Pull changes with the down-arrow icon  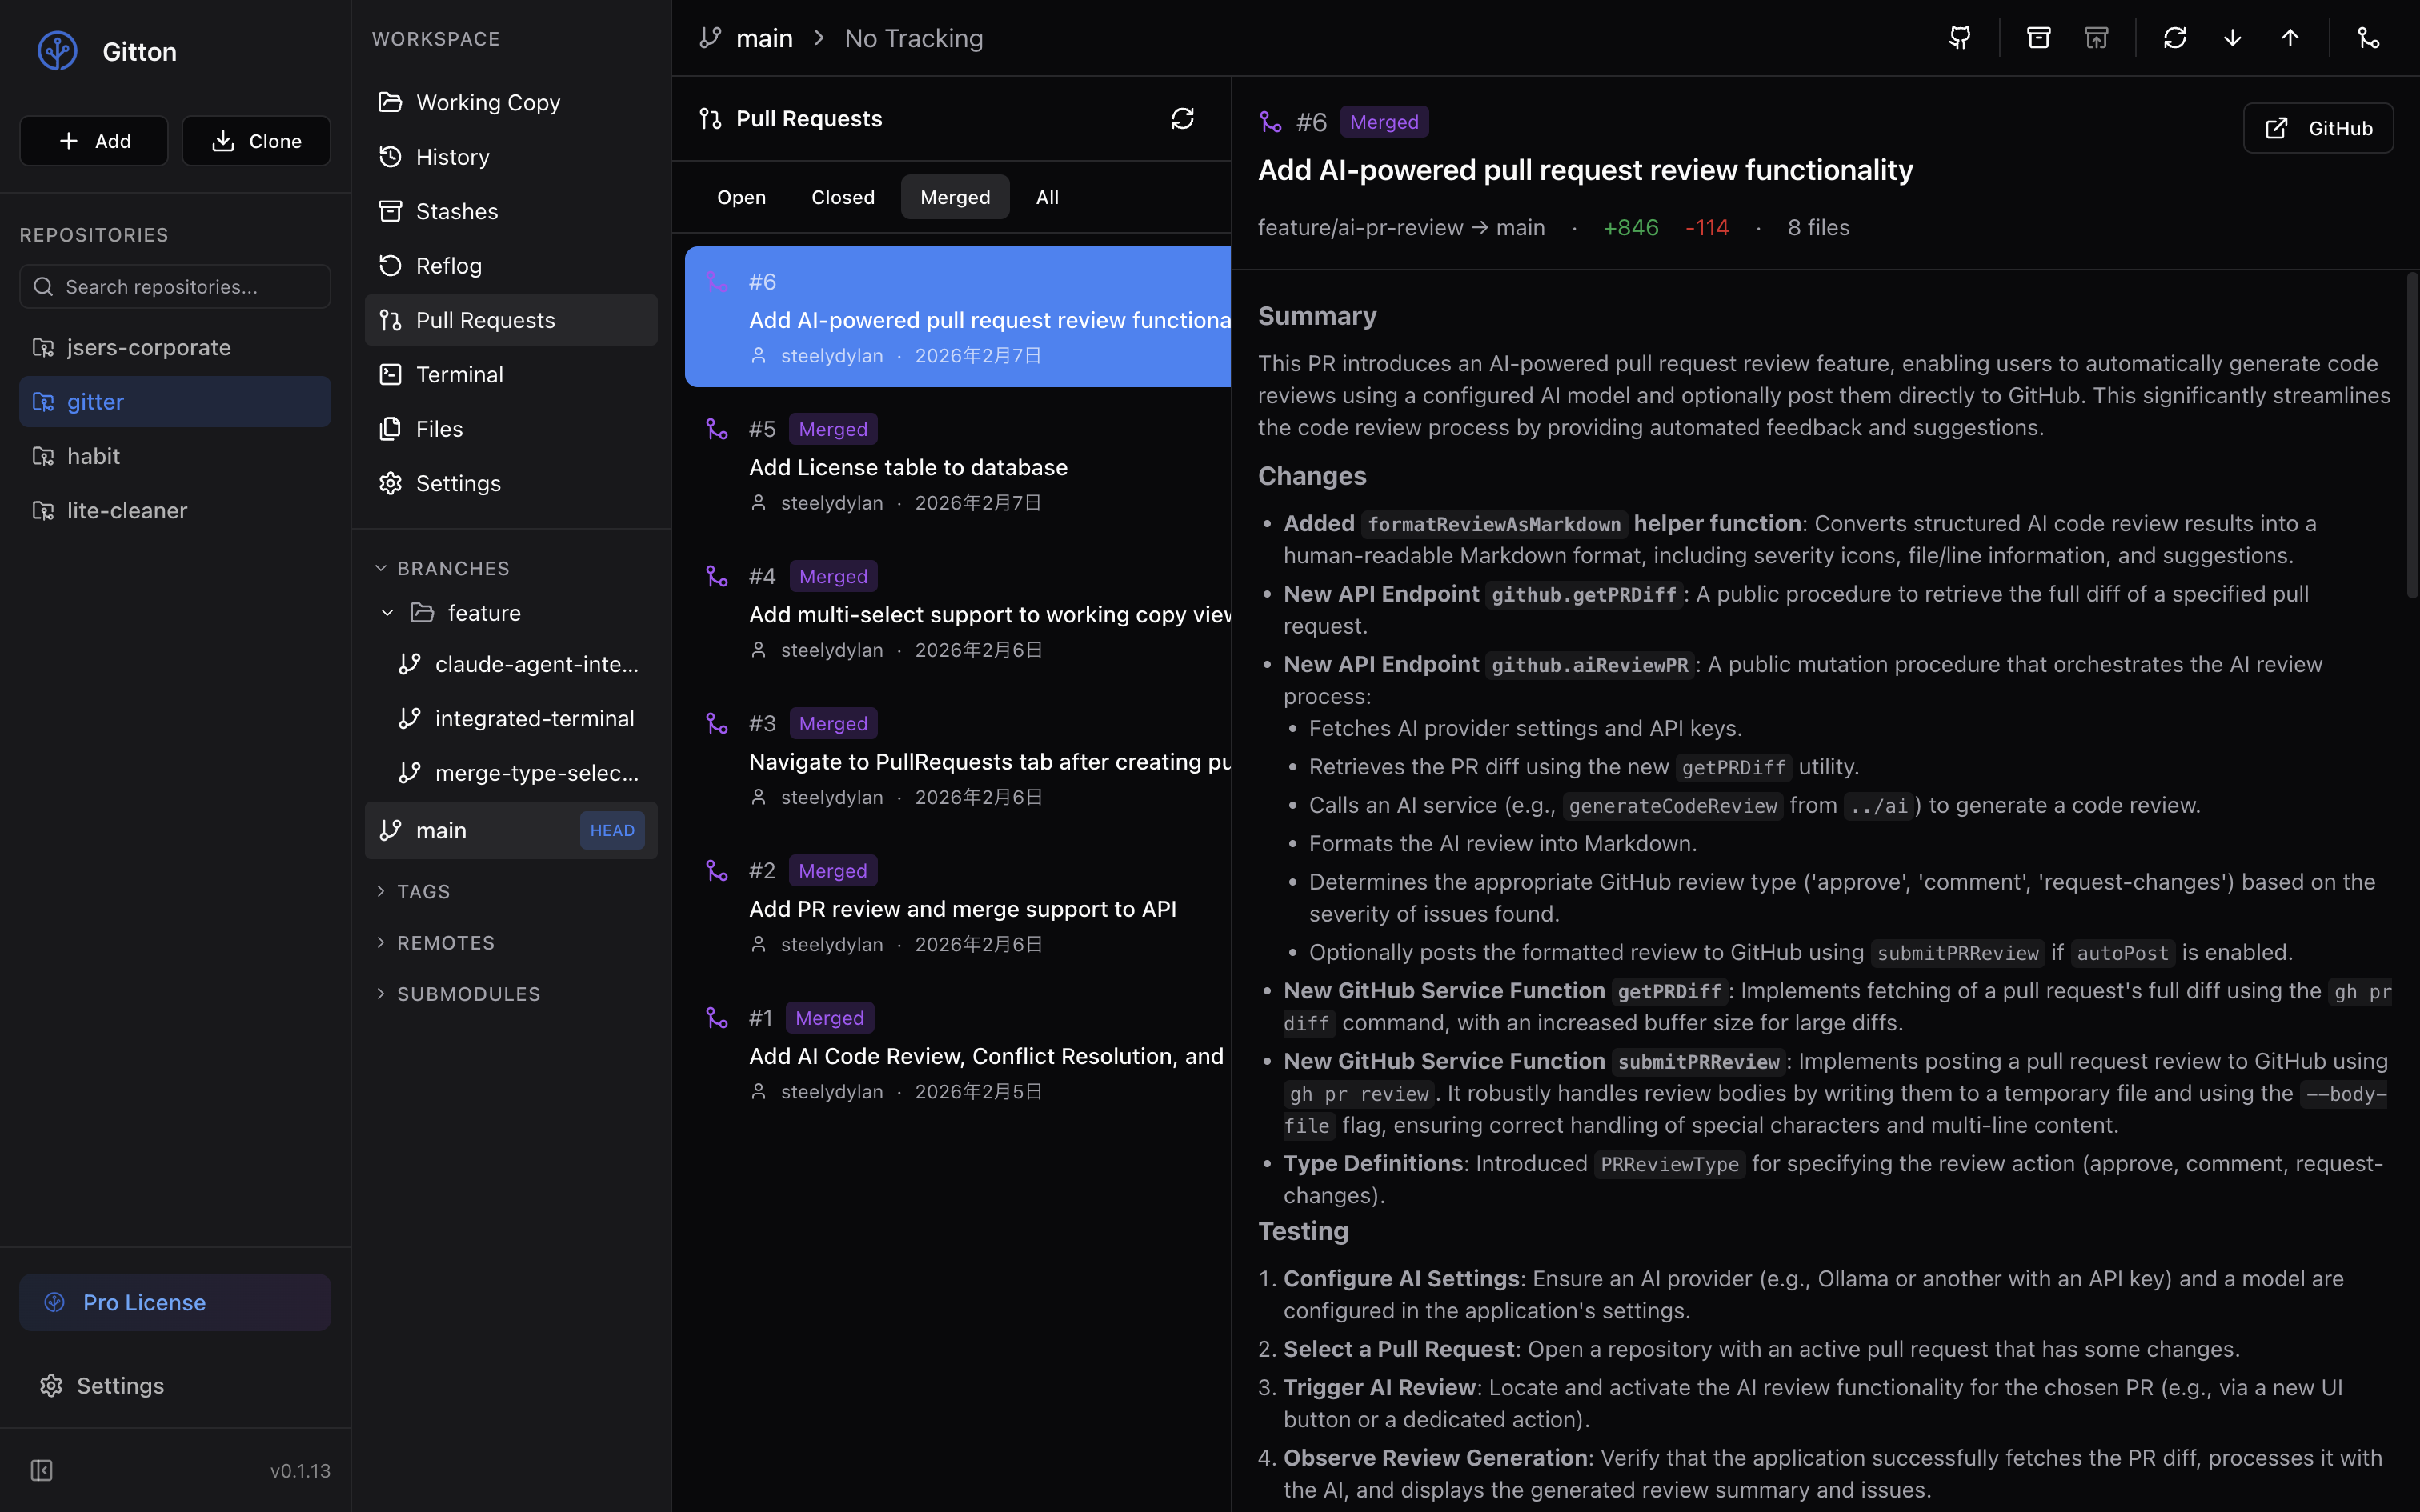pyautogui.click(x=2232, y=37)
